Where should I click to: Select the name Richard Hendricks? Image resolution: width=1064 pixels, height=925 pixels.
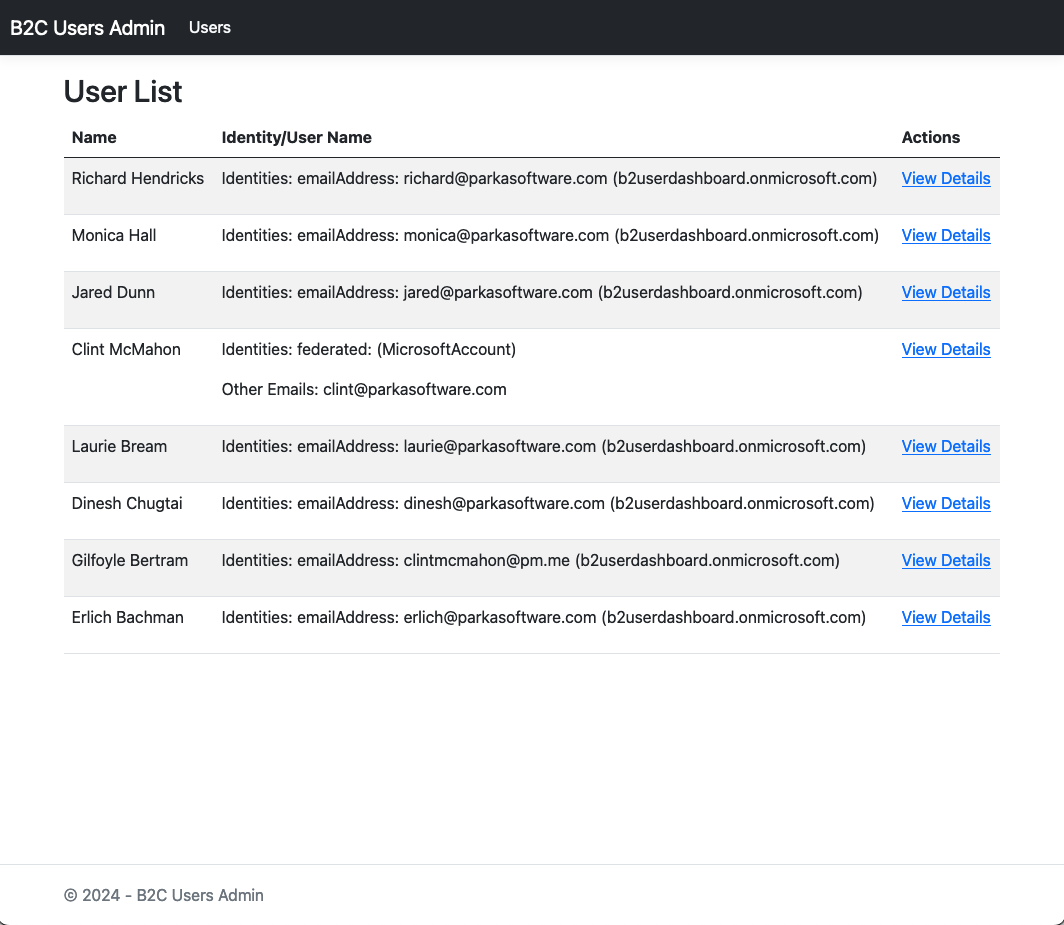tap(138, 178)
